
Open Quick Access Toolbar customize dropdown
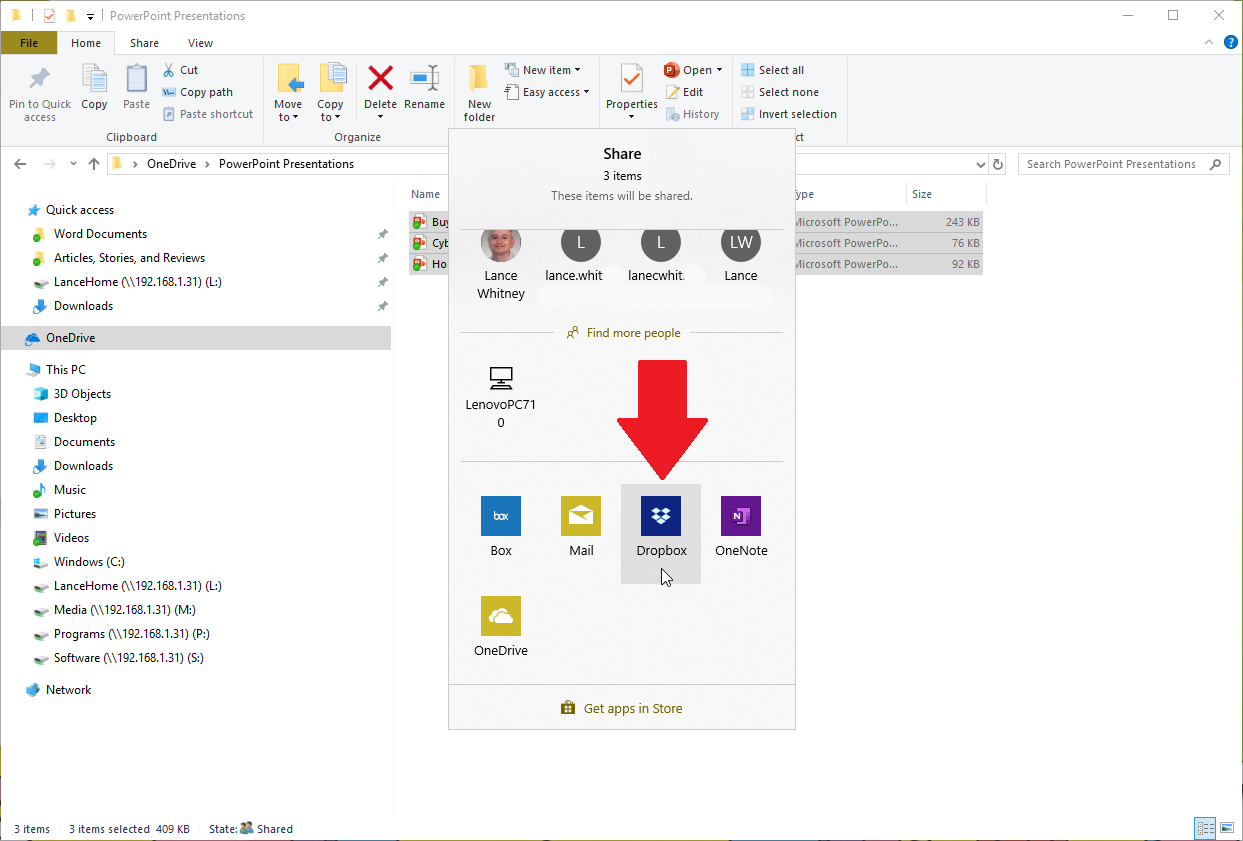[x=90, y=16]
